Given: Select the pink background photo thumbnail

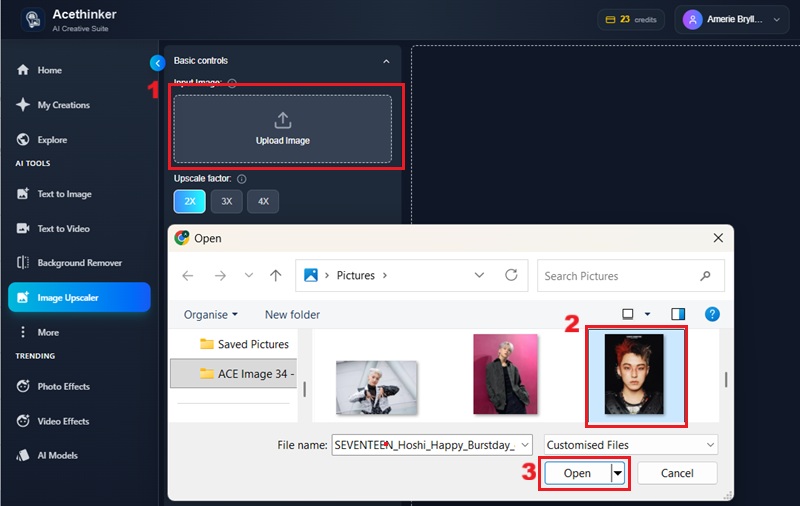Looking at the screenshot, I should click(x=505, y=374).
